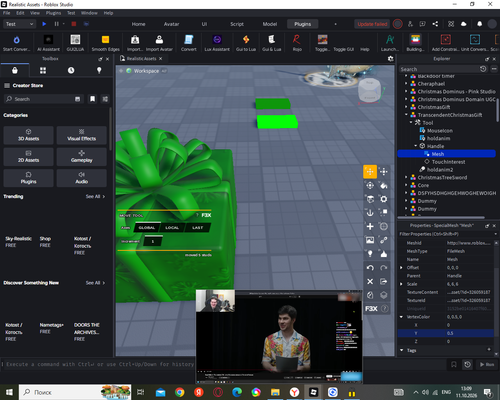Select the F3X Move tool
500x400 pixels.
[370, 172]
